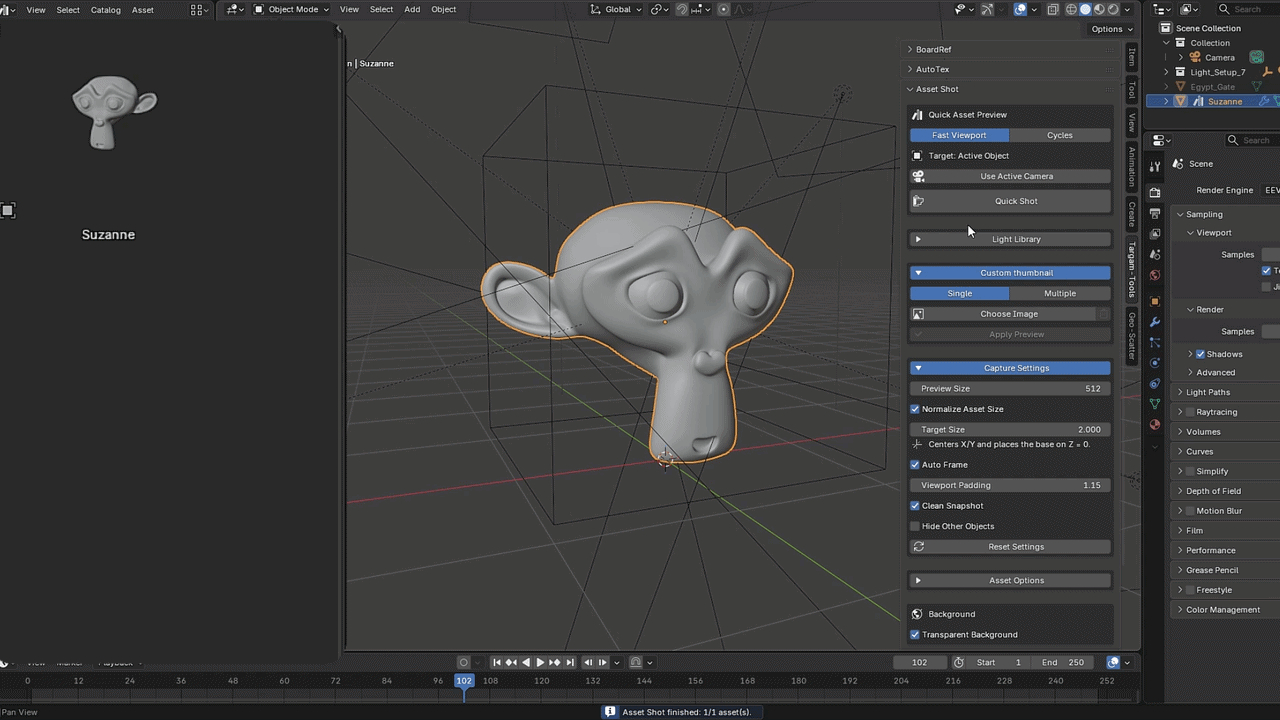Screen dimensions: 1280x720
Task: Toggle Transparent Background checkbox
Action: coord(915,635)
